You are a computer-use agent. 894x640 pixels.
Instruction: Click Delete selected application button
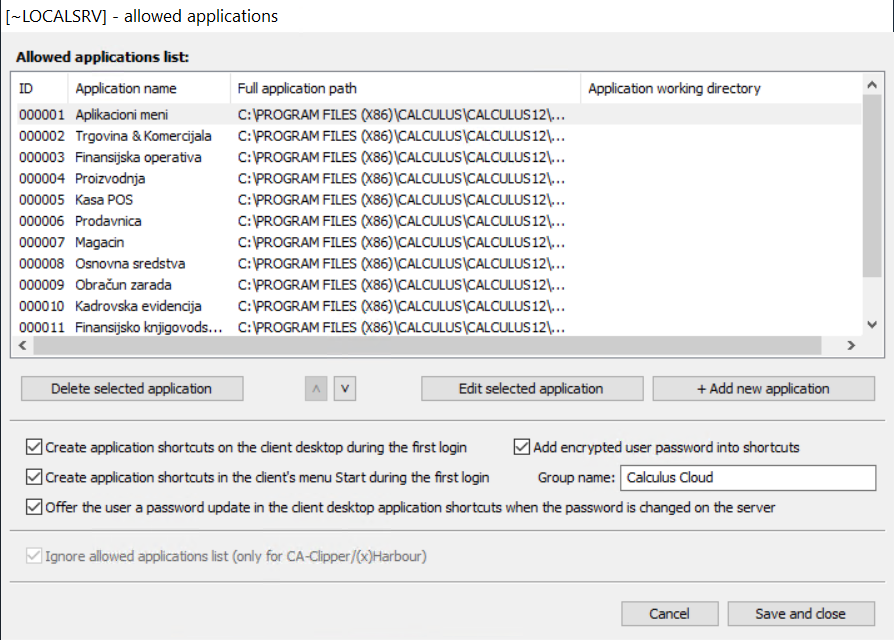pos(131,389)
